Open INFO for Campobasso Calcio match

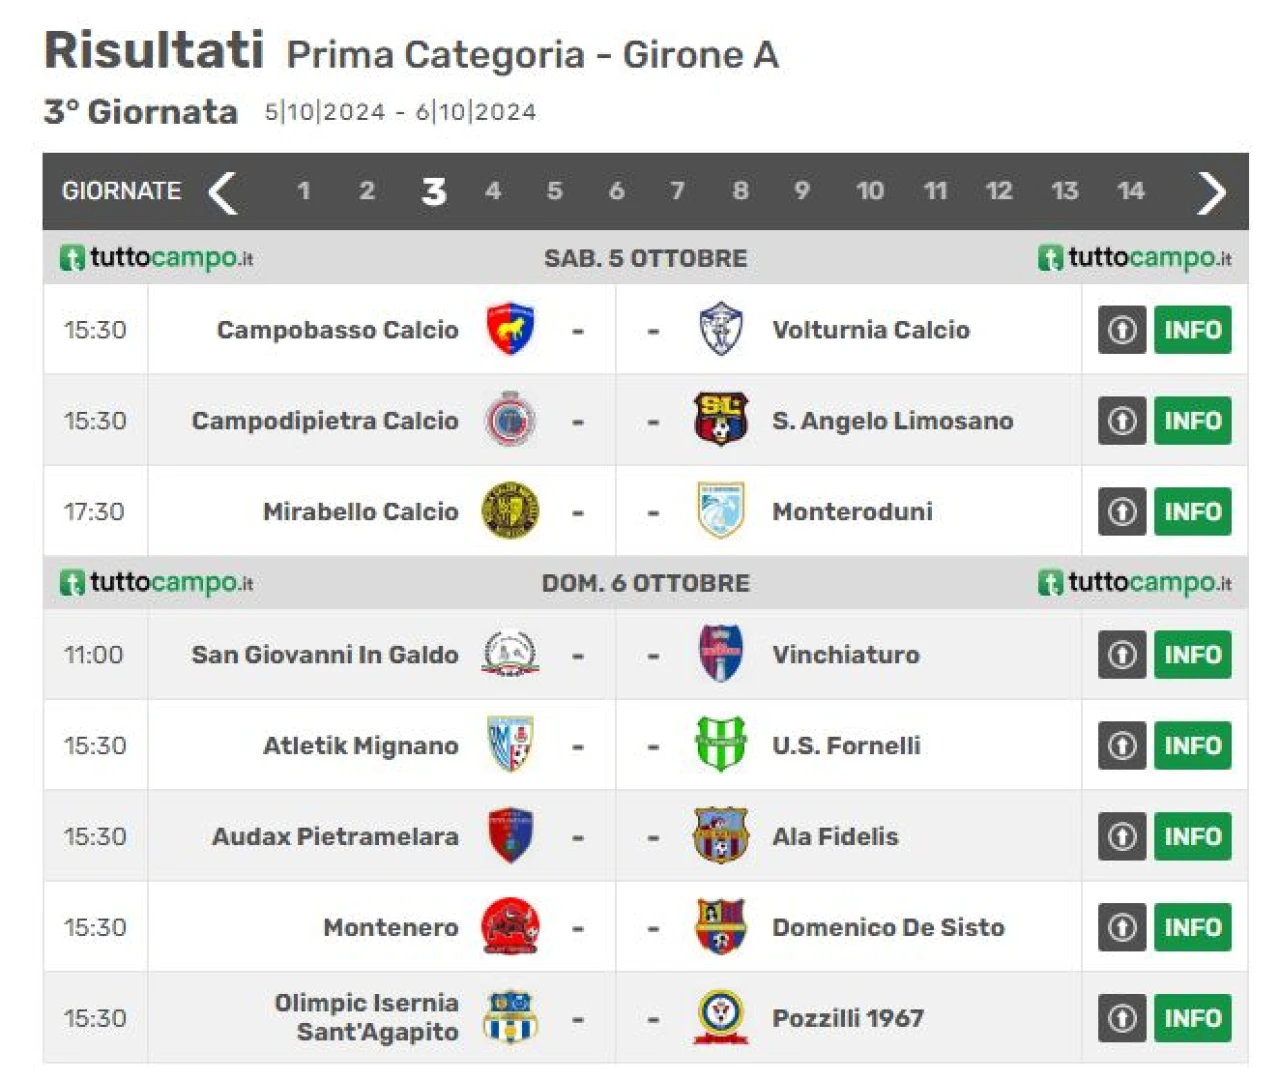coord(1192,329)
